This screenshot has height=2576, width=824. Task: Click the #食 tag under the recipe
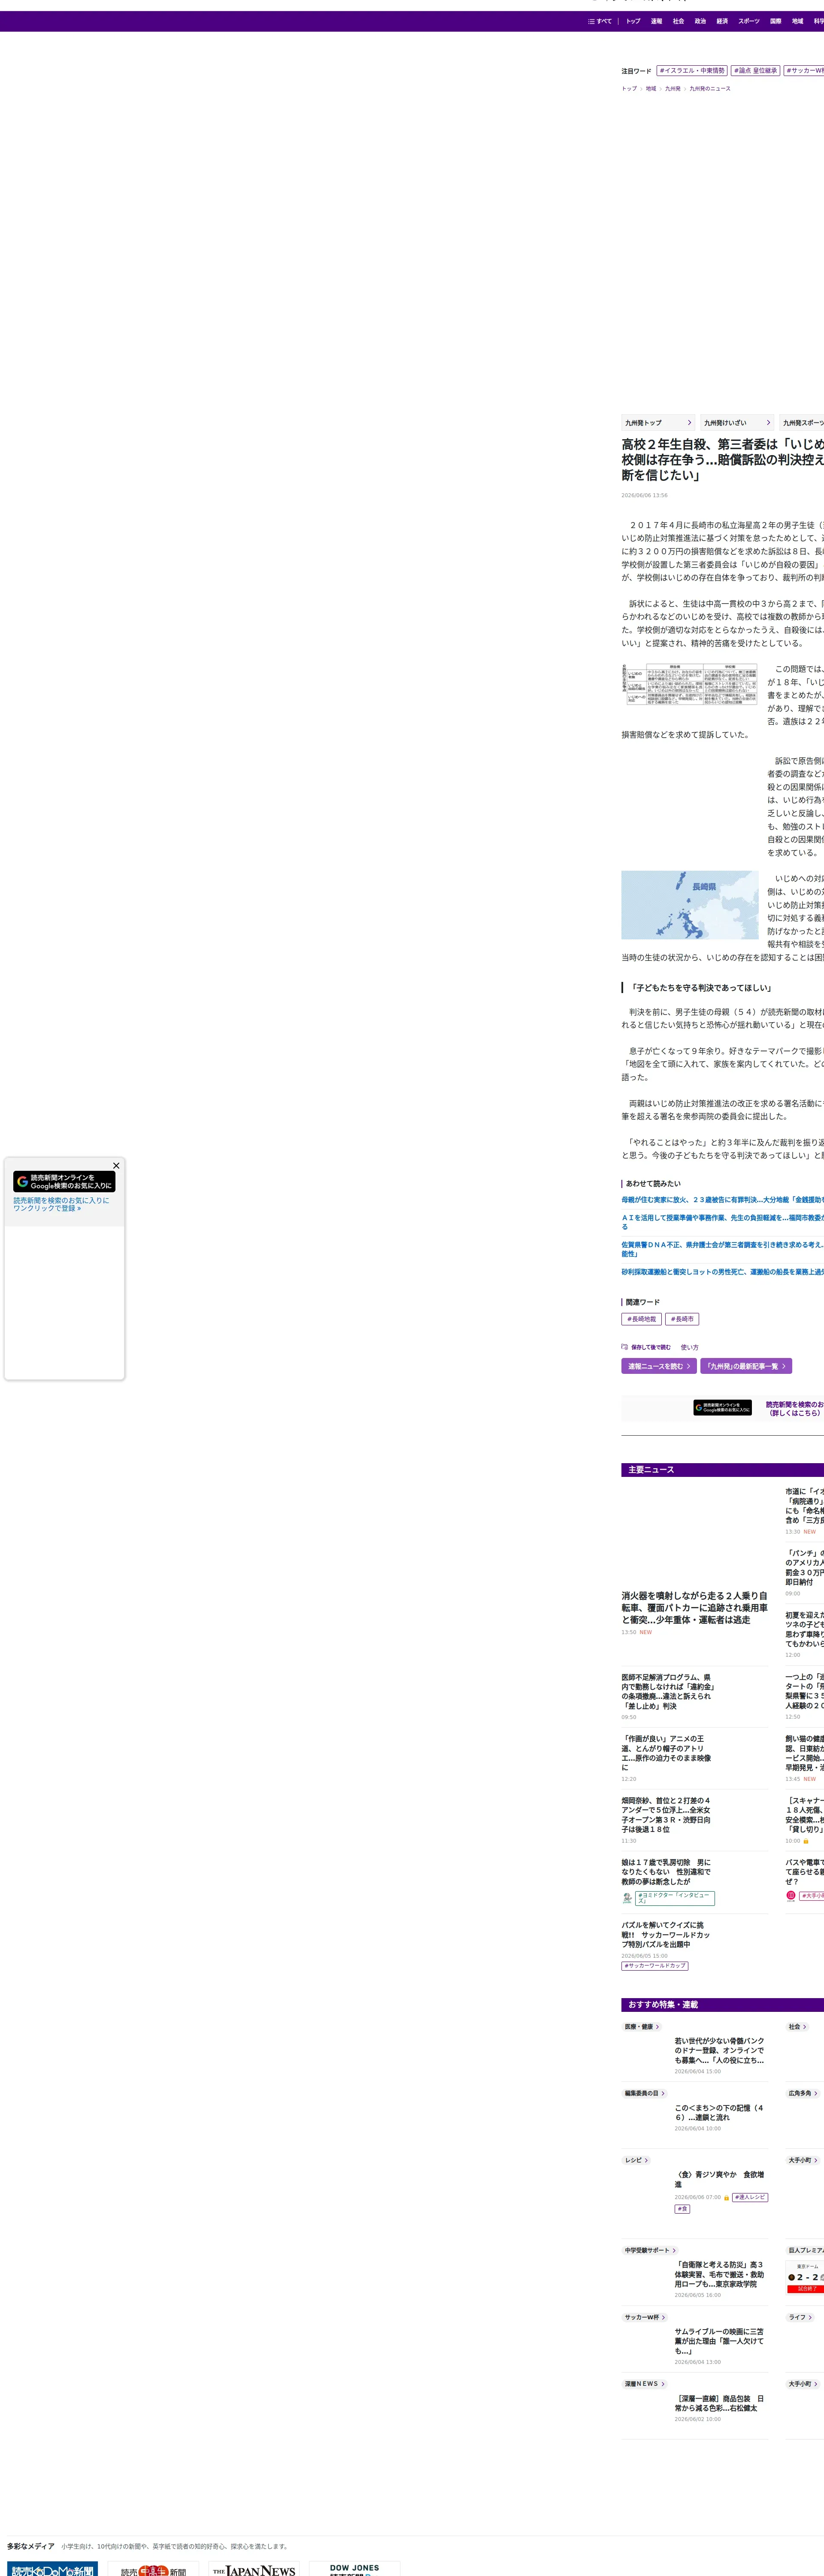pyautogui.click(x=682, y=2209)
